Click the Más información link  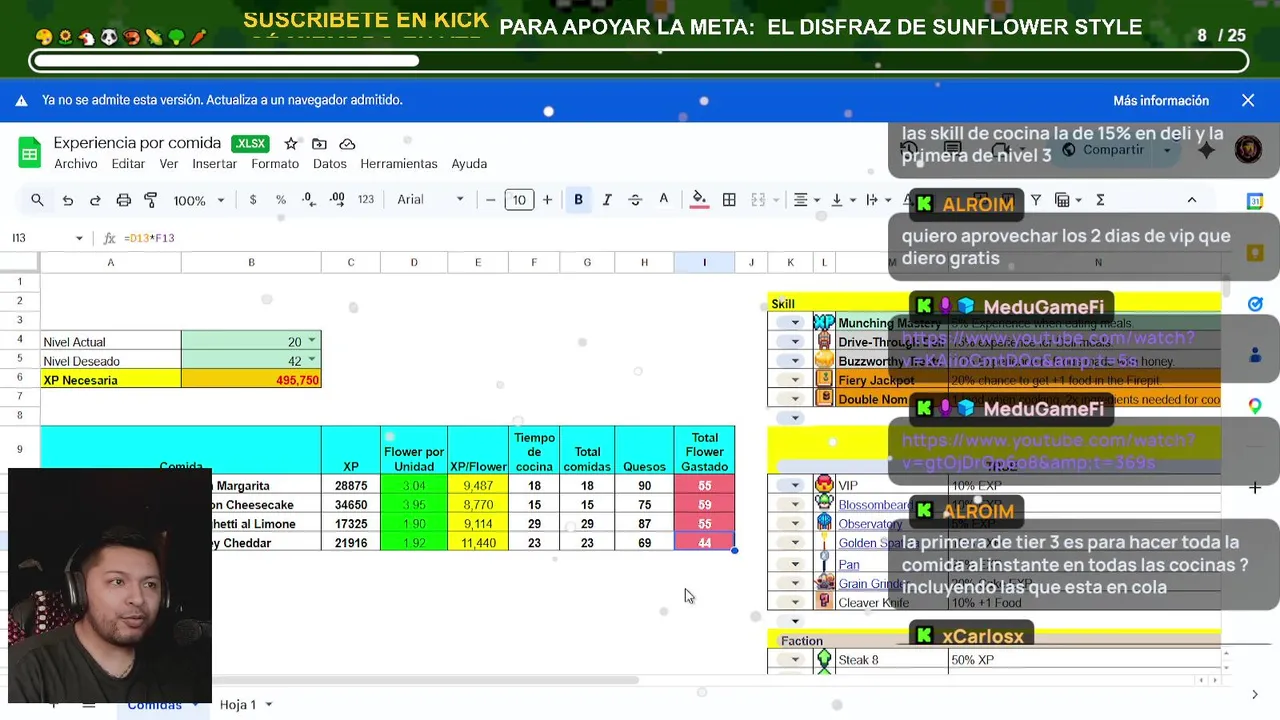point(1161,101)
